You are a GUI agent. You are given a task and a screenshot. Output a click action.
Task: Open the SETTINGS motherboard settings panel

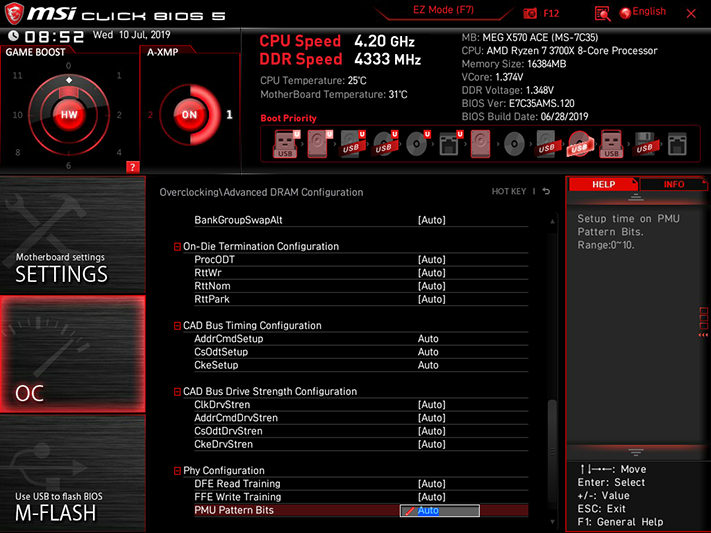pos(73,235)
